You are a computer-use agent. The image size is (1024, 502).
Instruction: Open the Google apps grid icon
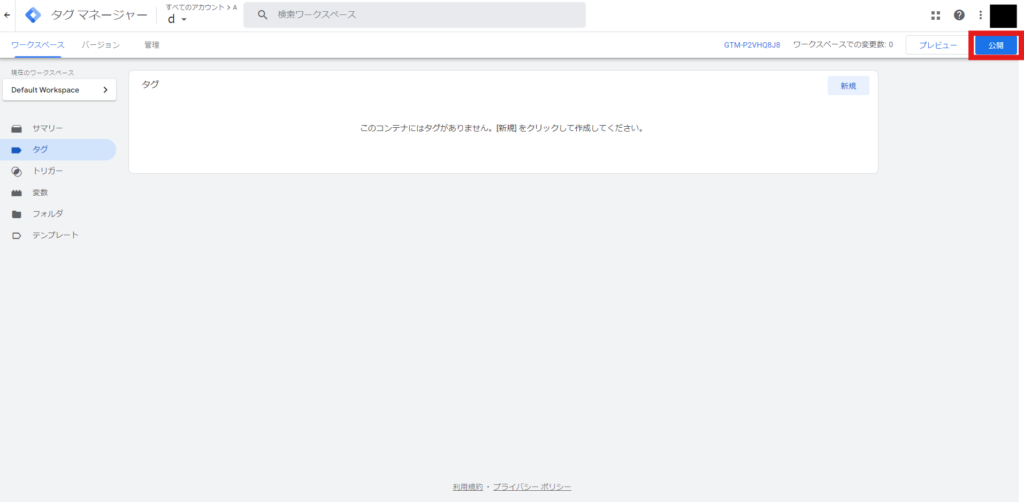pos(936,15)
